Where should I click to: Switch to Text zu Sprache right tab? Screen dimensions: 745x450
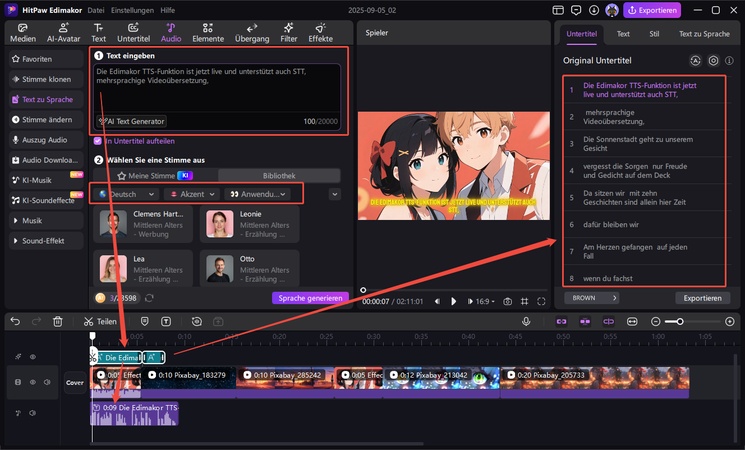[x=704, y=34]
